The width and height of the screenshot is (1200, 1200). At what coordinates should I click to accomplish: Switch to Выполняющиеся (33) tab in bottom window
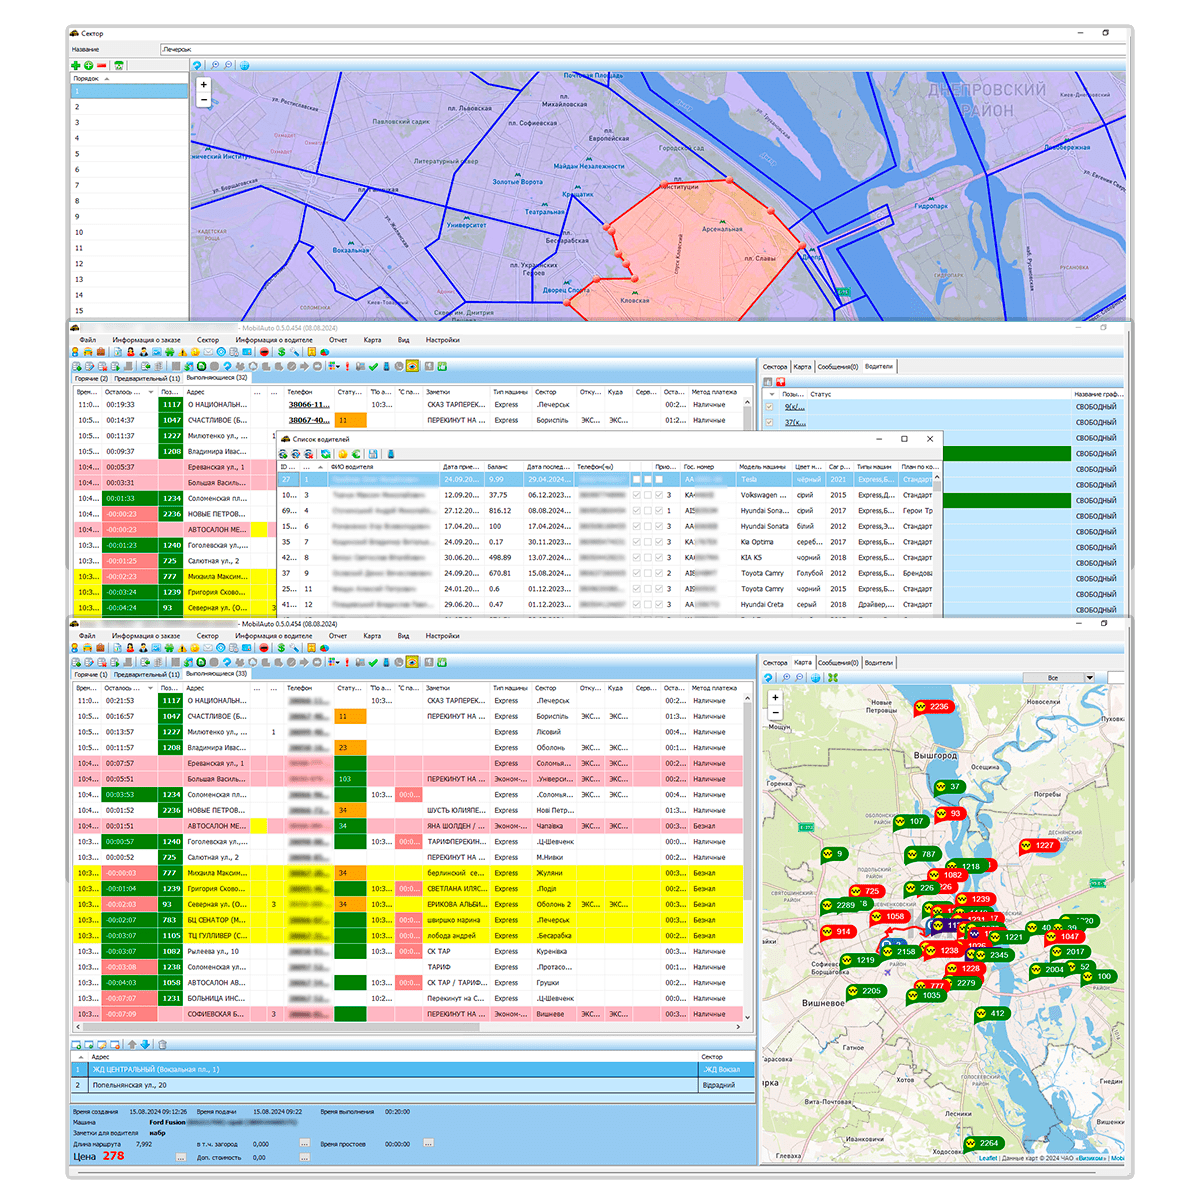217,675
